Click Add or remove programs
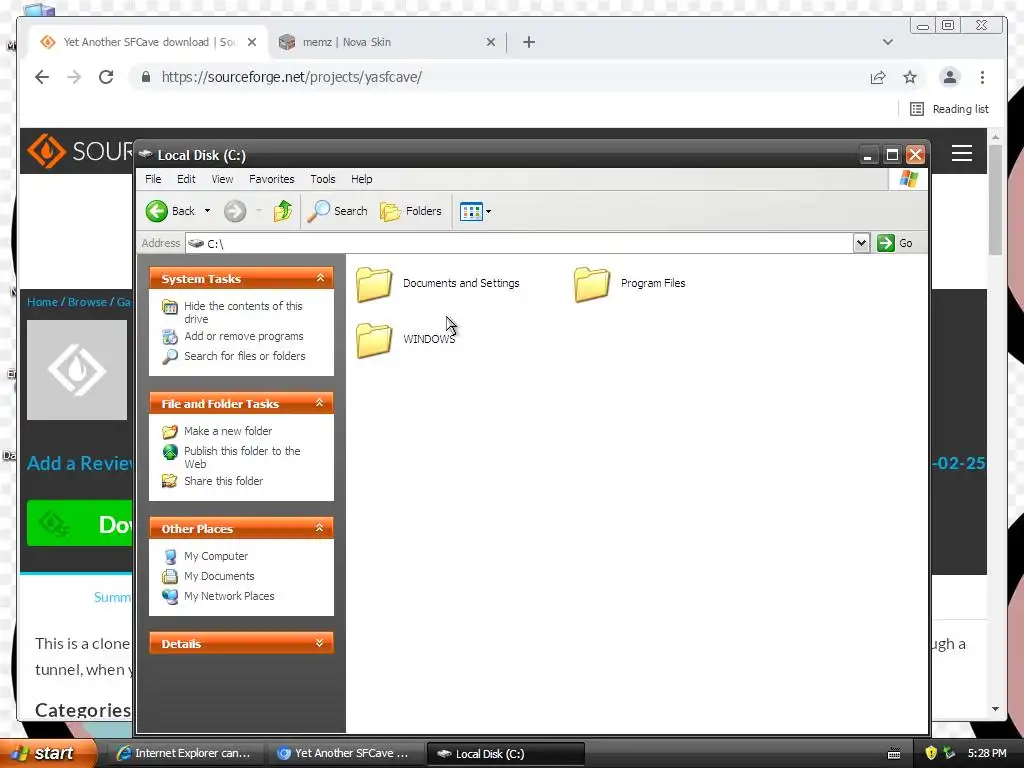The width and height of the screenshot is (1024, 768). pyautogui.click(x=244, y=336)
